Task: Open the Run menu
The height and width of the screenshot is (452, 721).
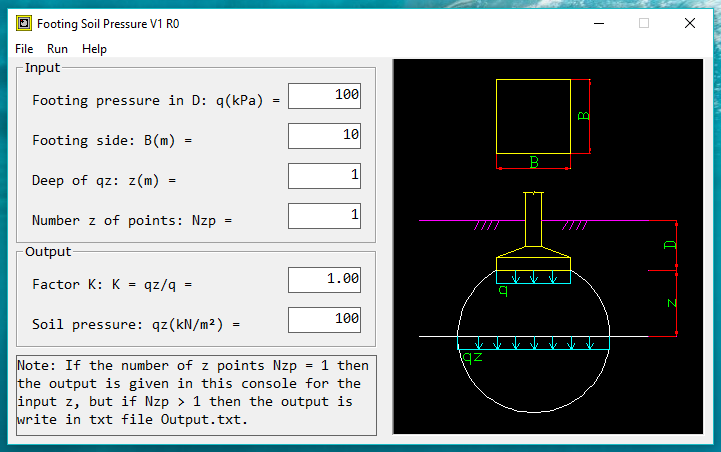Action: point(57,49)
